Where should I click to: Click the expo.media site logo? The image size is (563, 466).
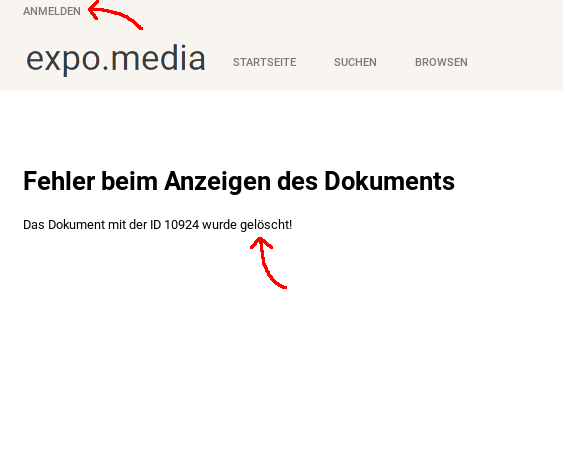[x=116, y=59]
